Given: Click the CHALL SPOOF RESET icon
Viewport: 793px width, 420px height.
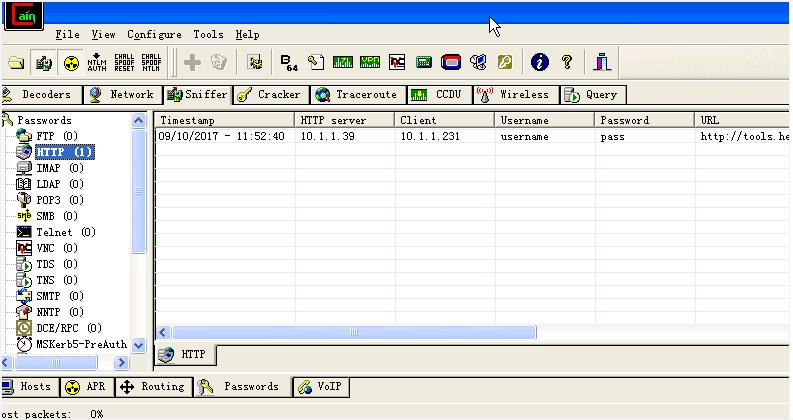Looking at the screenshot, I should tap(124, 63).
